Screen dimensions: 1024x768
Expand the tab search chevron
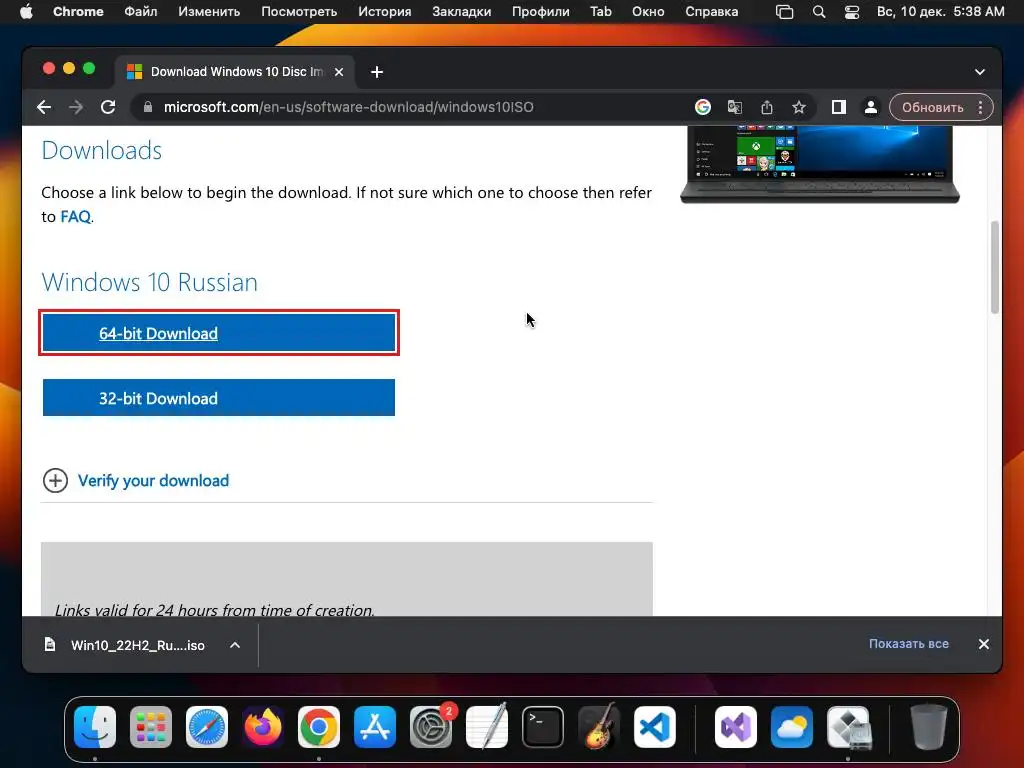980,72
